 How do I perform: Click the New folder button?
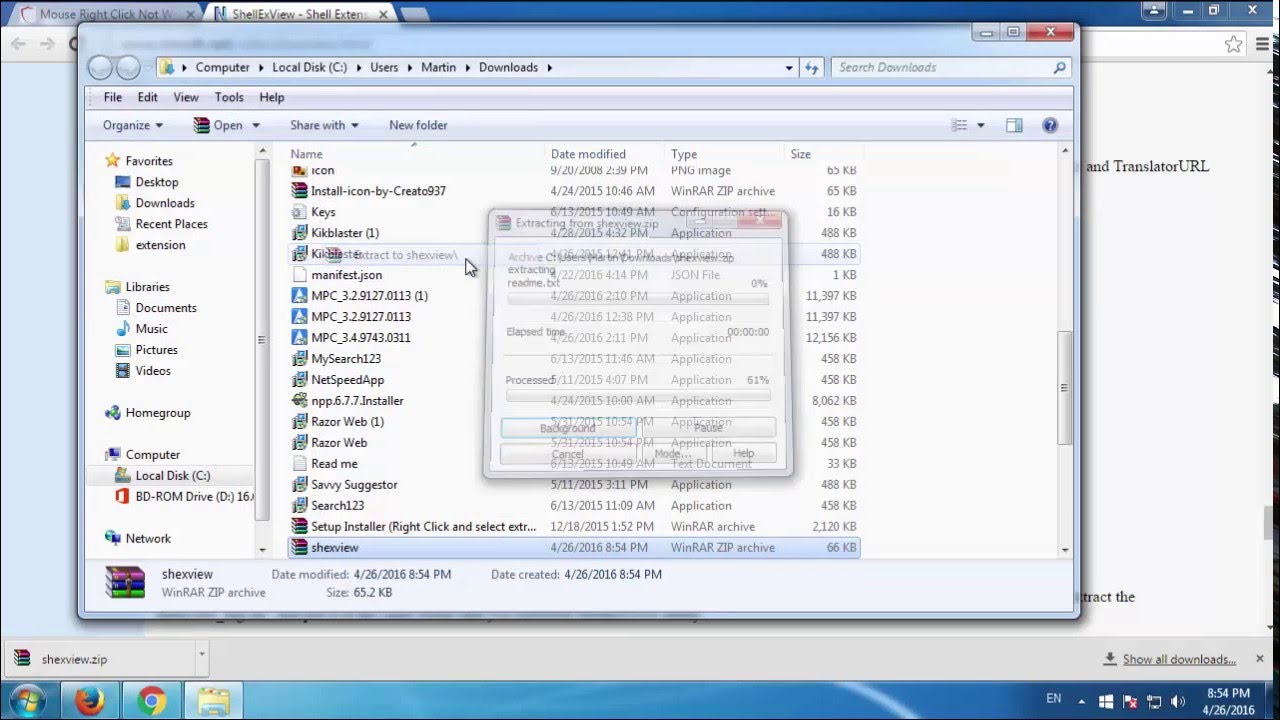pyautogui.click(x=418, y=125)
